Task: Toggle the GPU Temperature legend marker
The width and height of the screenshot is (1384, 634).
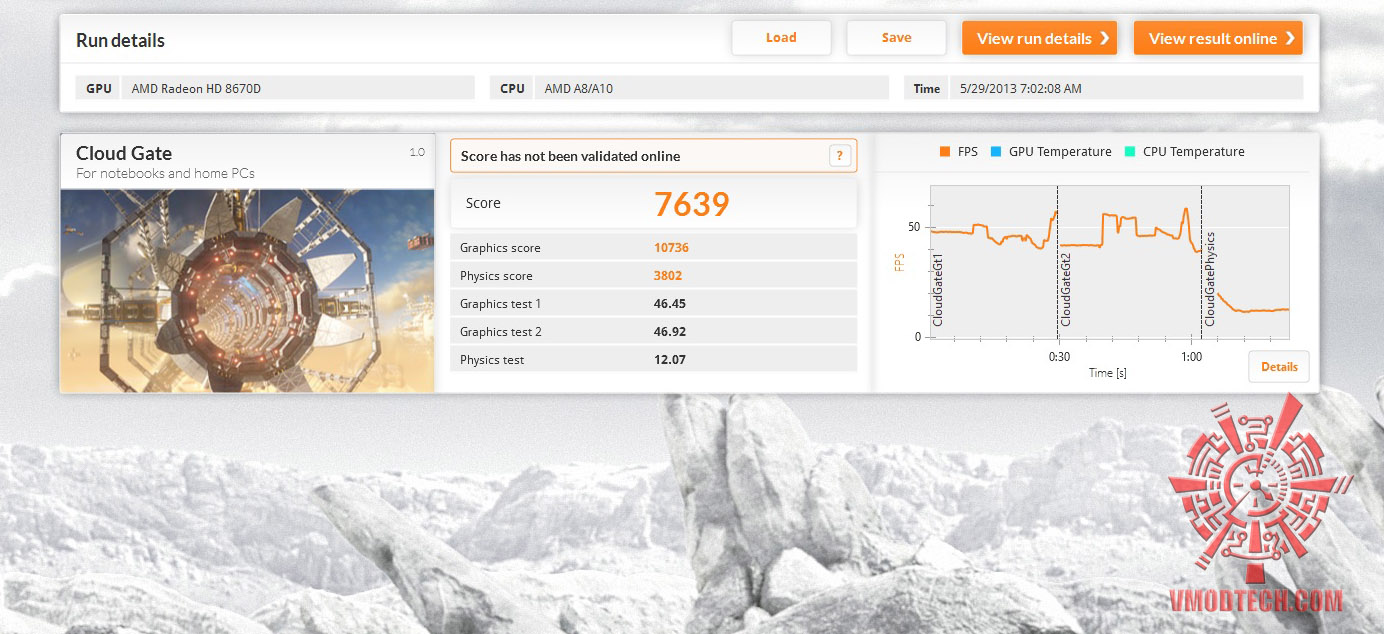Action: 995,152
